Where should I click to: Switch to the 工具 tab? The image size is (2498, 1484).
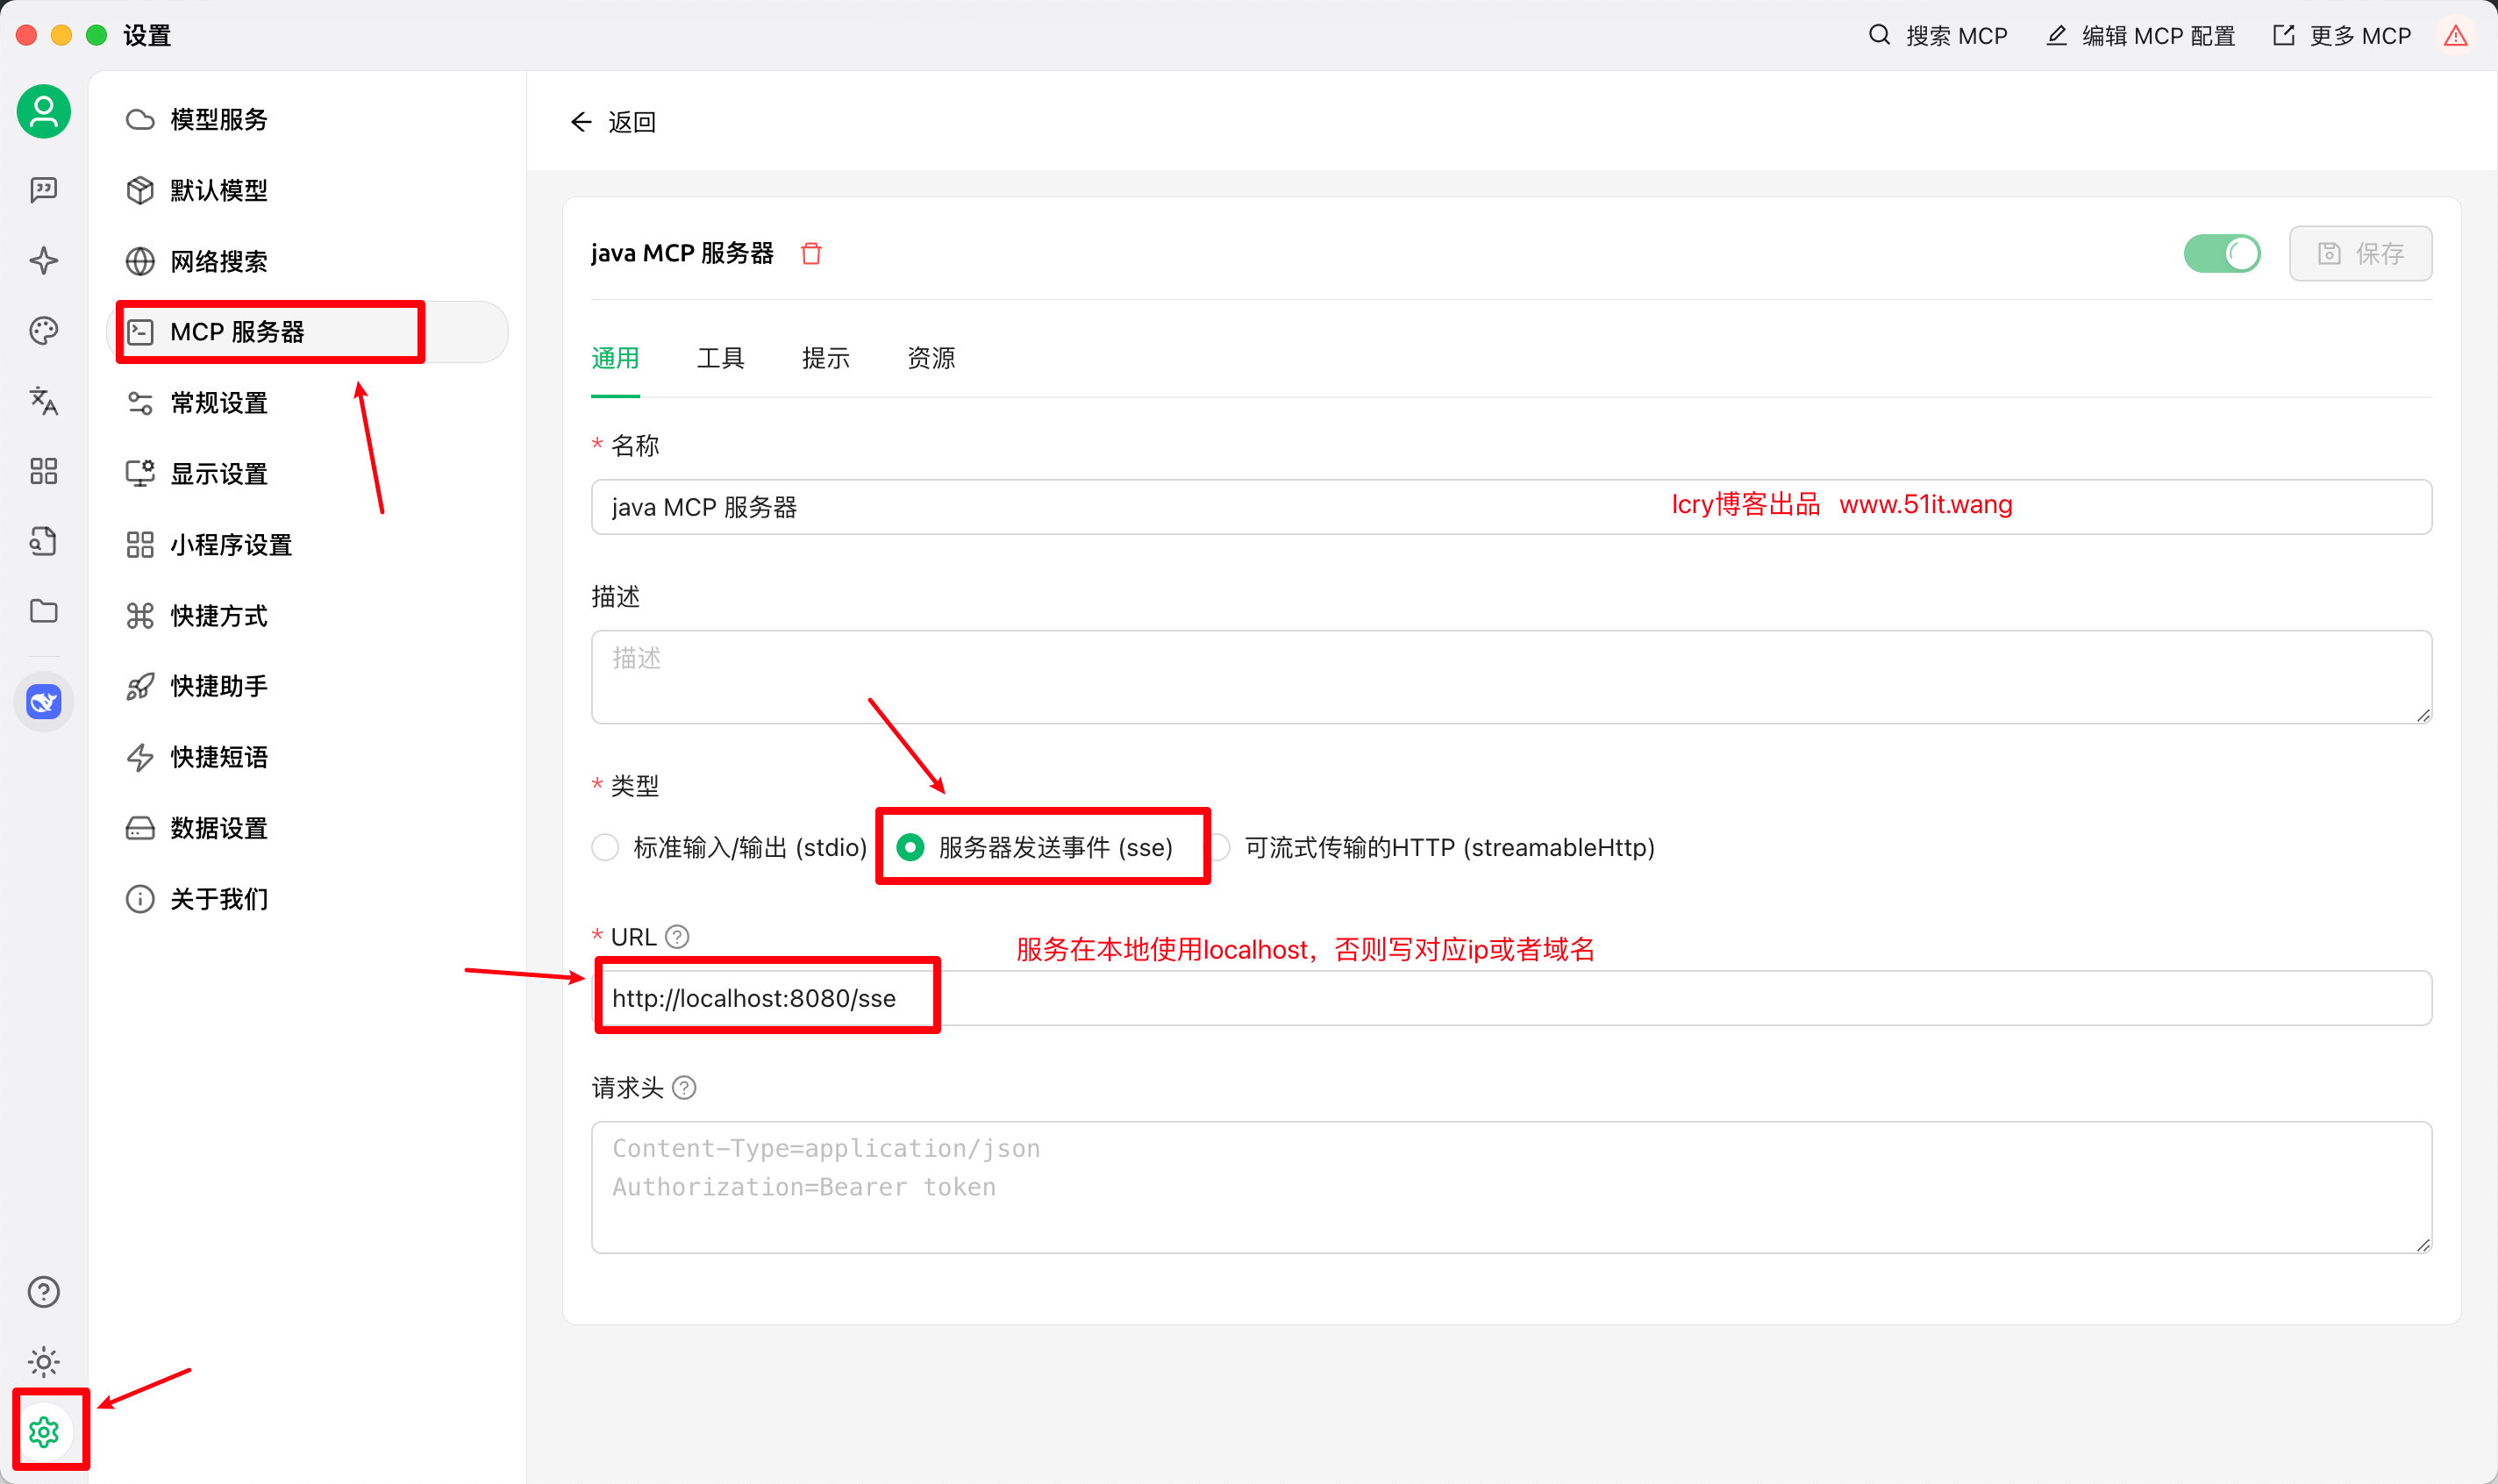pyautogui.click(x=720, y=358)
